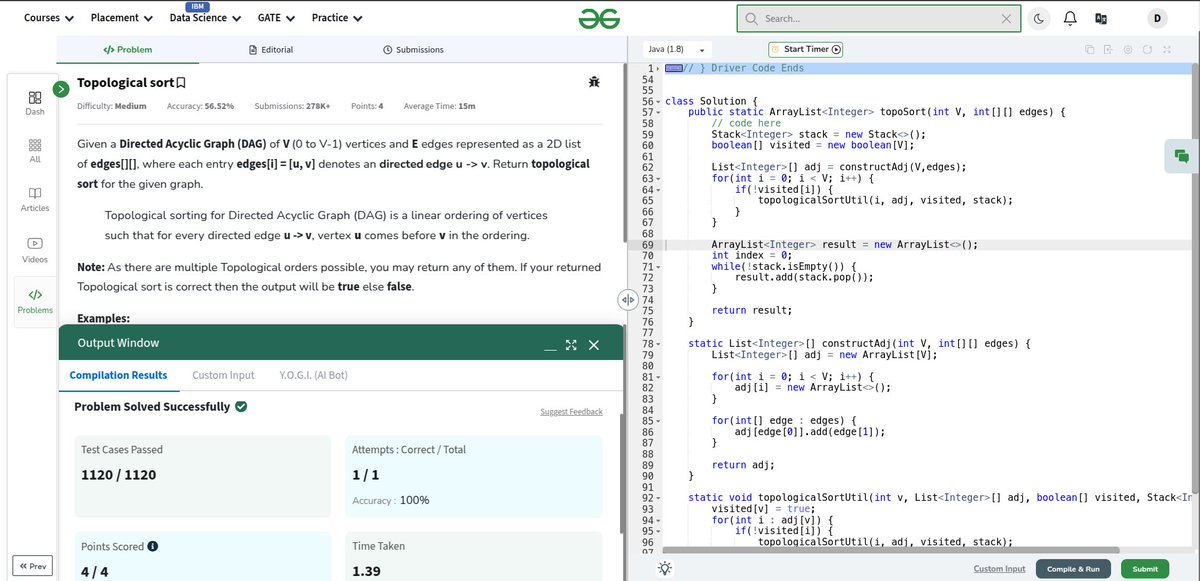This screenshot has width=1200, height=581.
Task: Reset the code with refresh icon
Action: coord(1148,49)
